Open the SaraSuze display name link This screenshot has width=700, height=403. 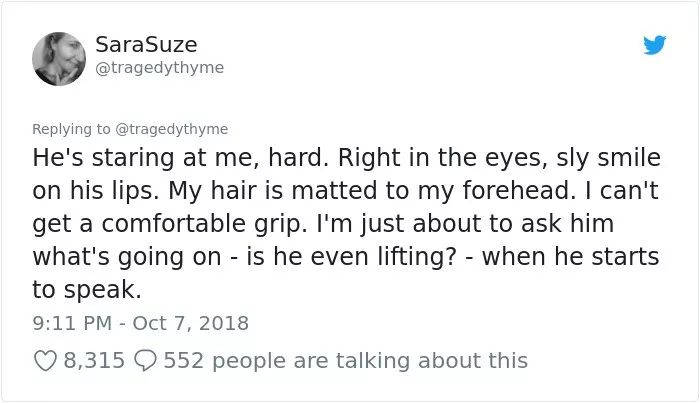(x=146, y=45)
